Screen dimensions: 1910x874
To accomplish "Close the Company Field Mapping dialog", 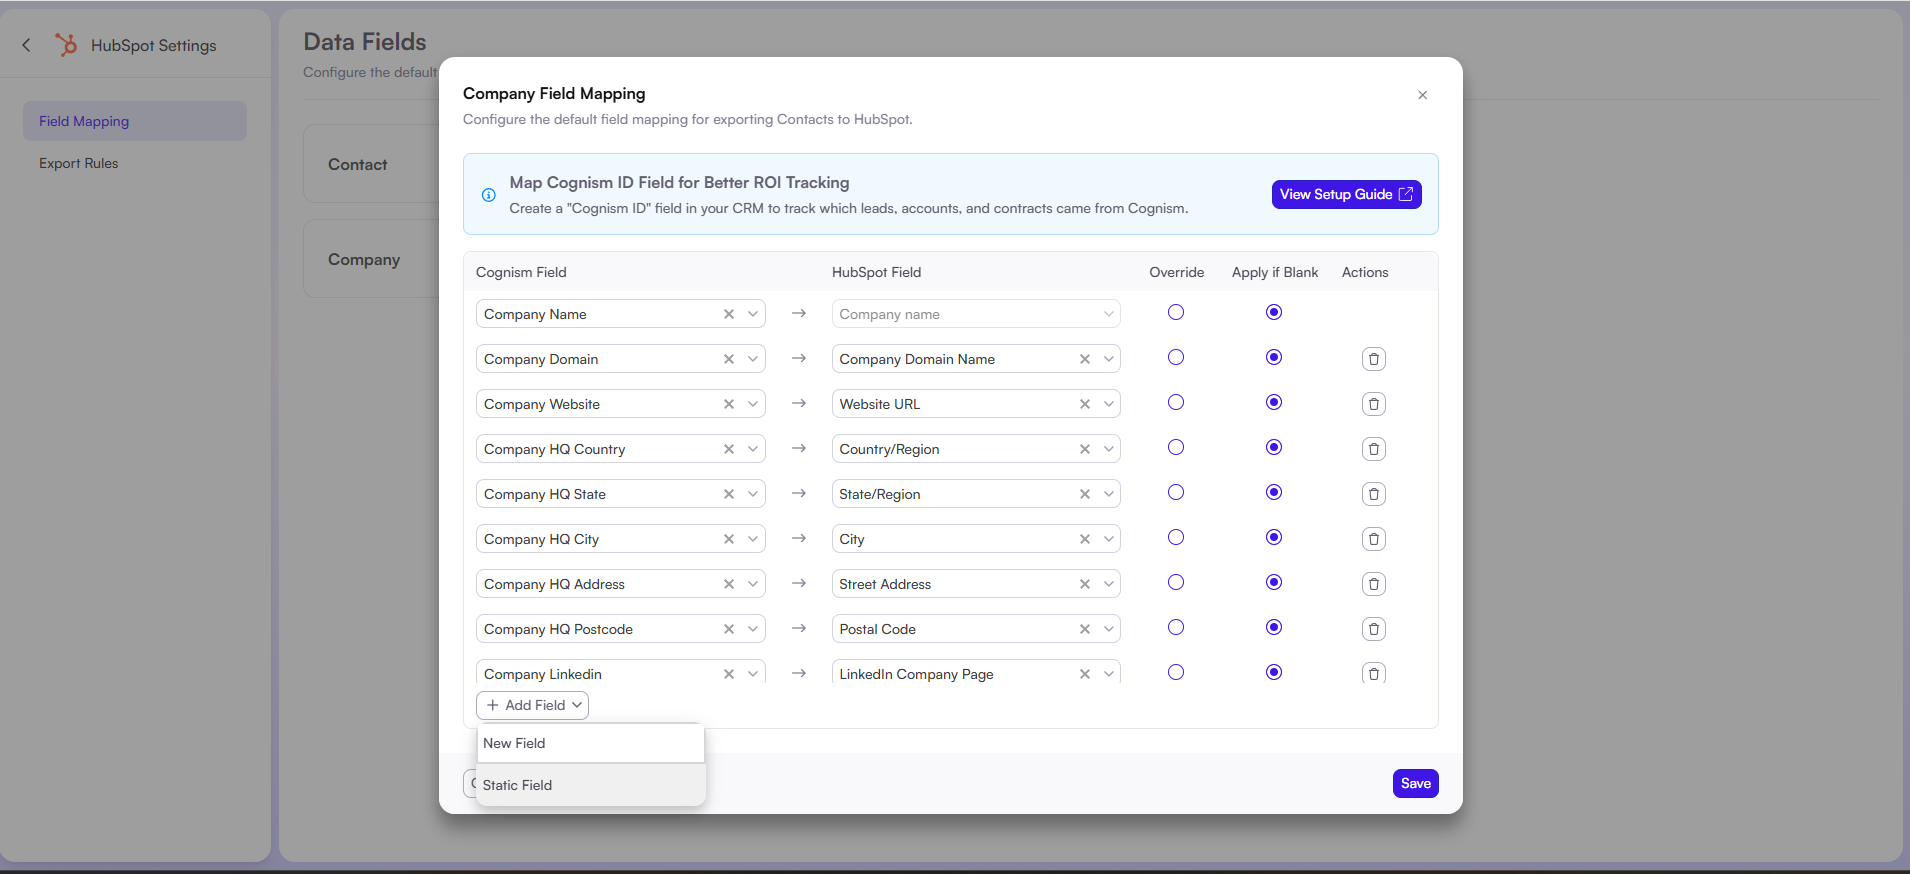I will pos(1422,95).
